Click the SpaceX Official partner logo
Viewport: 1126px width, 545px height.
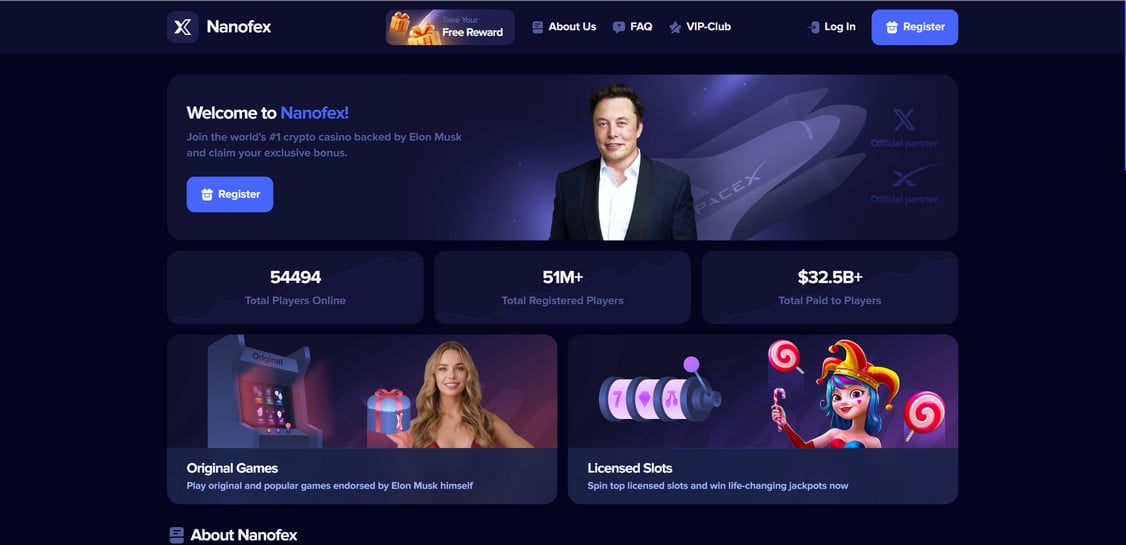(x=904, y=185)
